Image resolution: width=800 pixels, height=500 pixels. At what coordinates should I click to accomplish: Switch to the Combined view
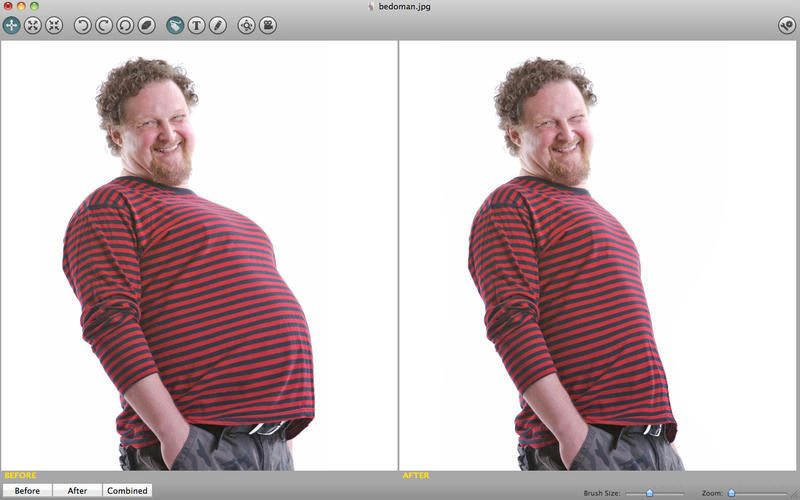point(127,490)
